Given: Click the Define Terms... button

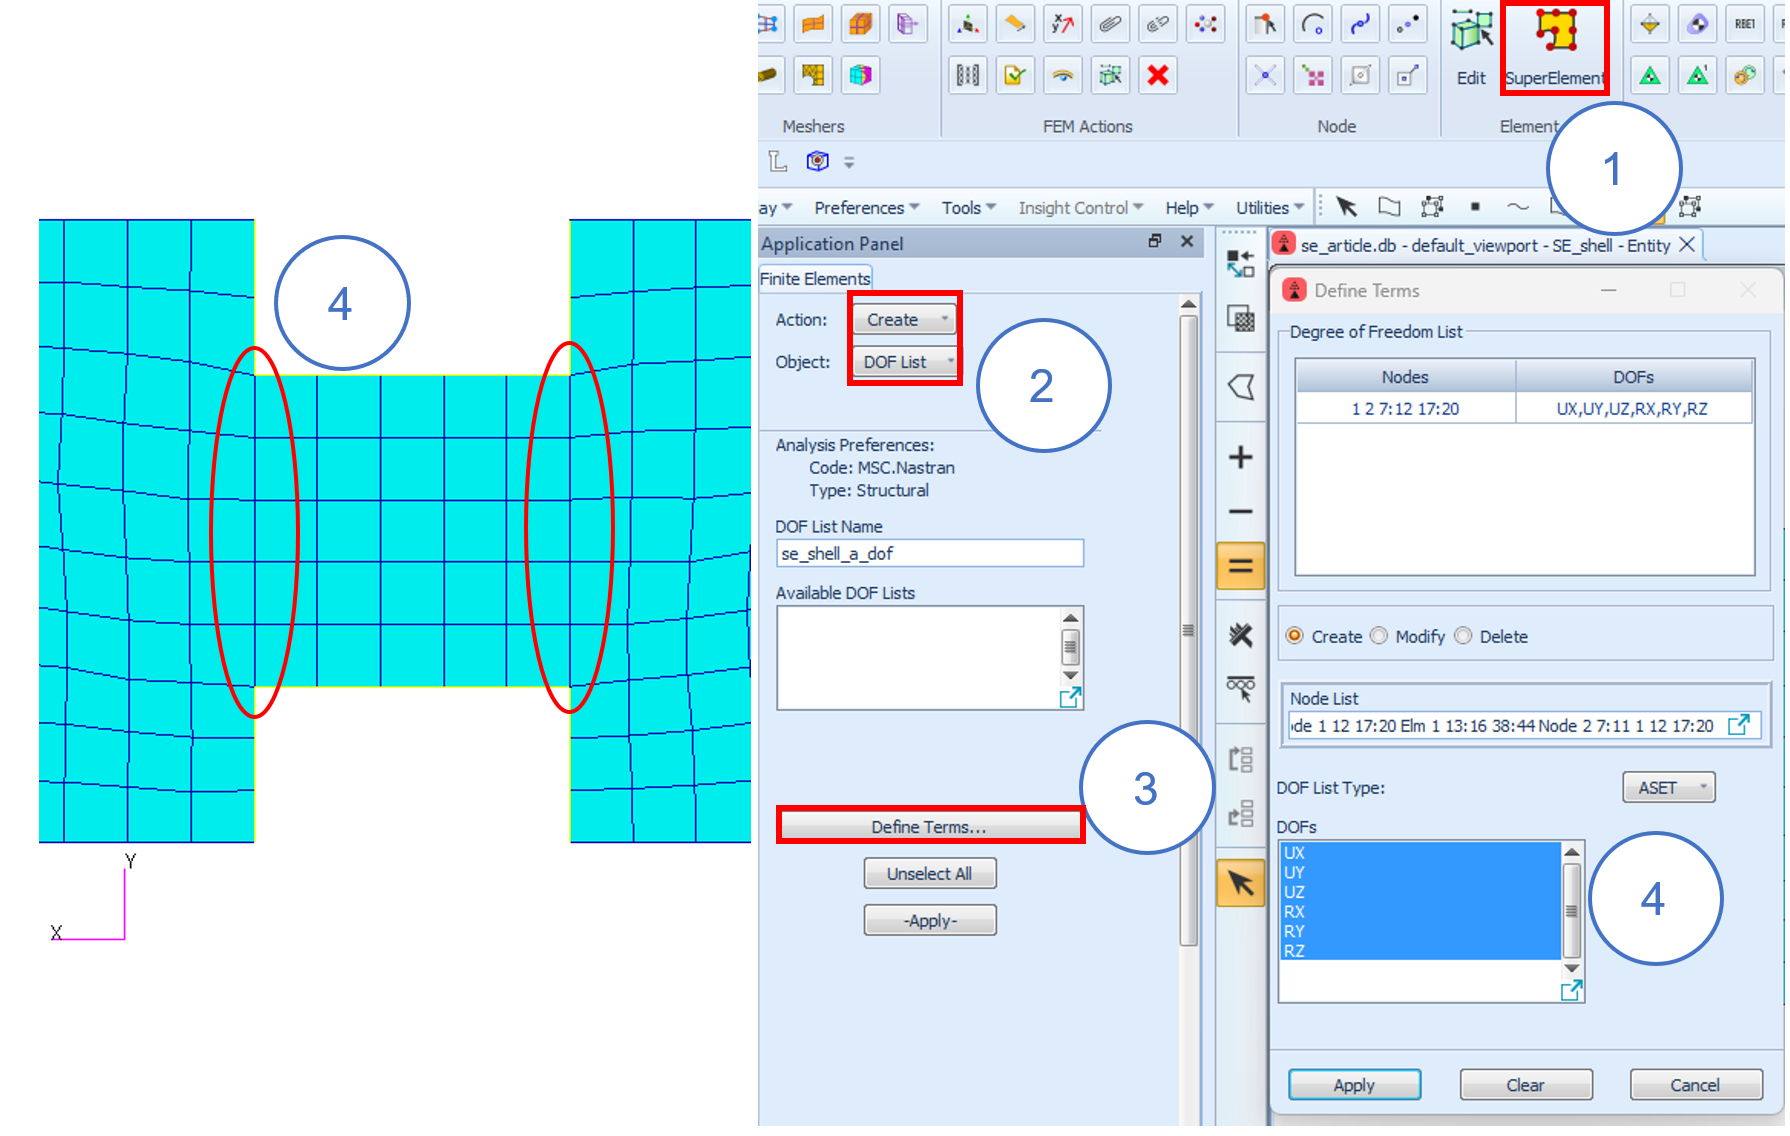Looking at the screenshot, I should 930,827.
